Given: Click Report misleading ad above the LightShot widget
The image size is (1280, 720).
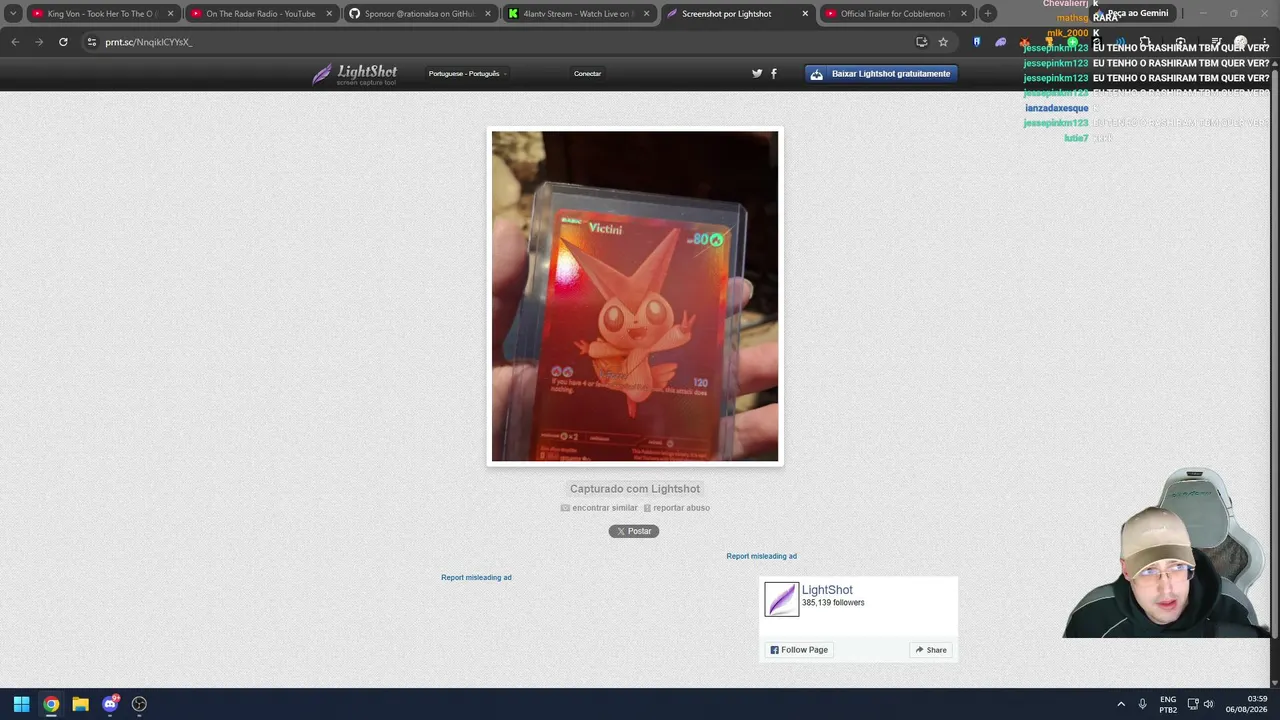Looking at the screenshot, I should [762, 556].
